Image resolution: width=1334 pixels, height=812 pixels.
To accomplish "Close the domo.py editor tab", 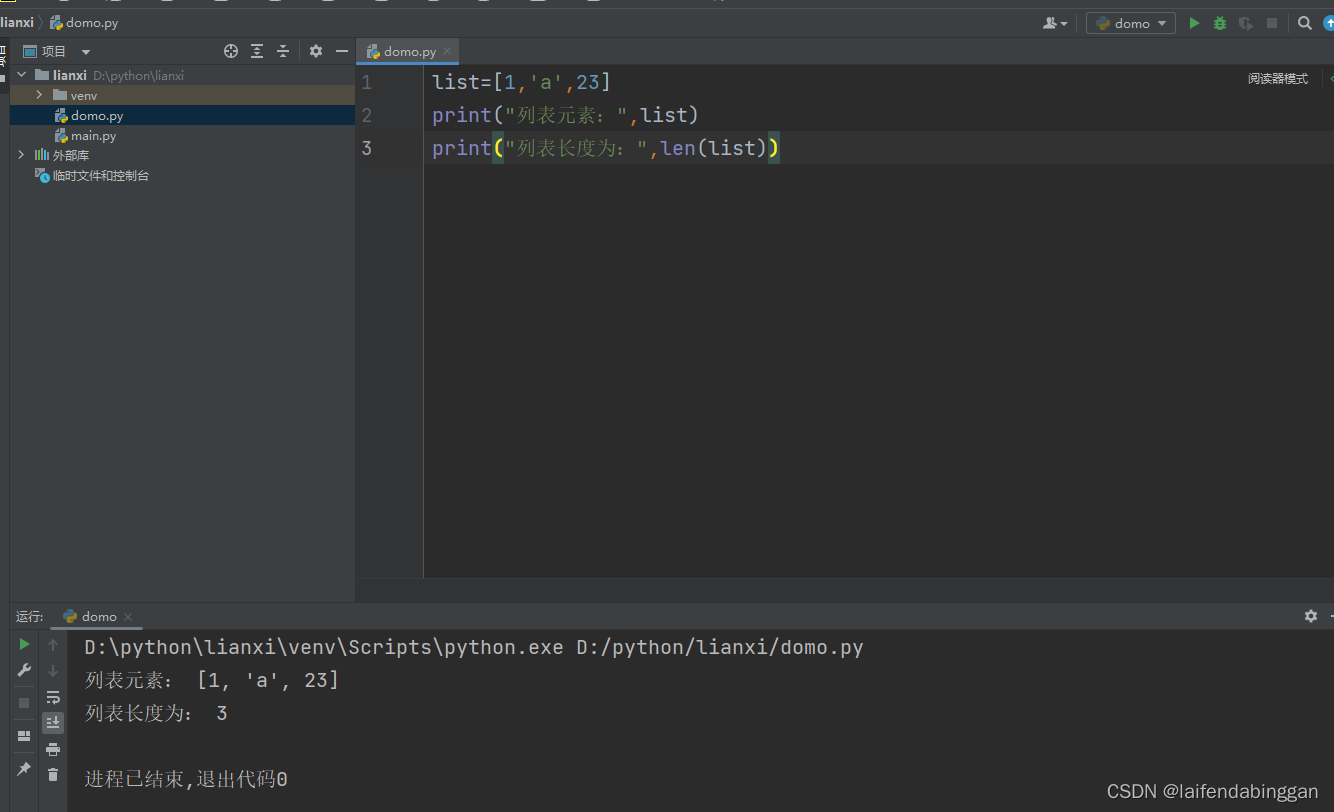I will pos(447,51).
